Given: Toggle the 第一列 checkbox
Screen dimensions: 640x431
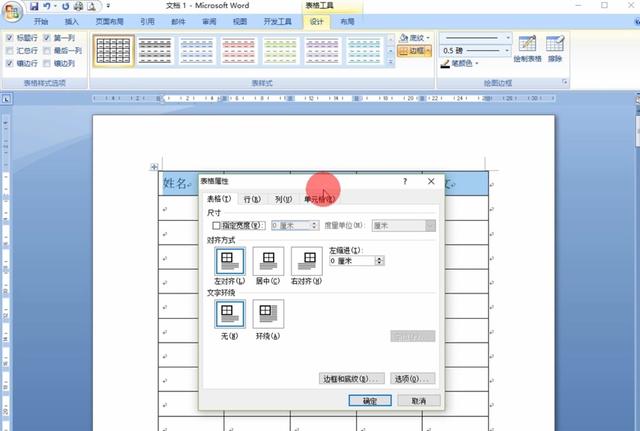Looking at the screenshot, I should tap(47, 38).
